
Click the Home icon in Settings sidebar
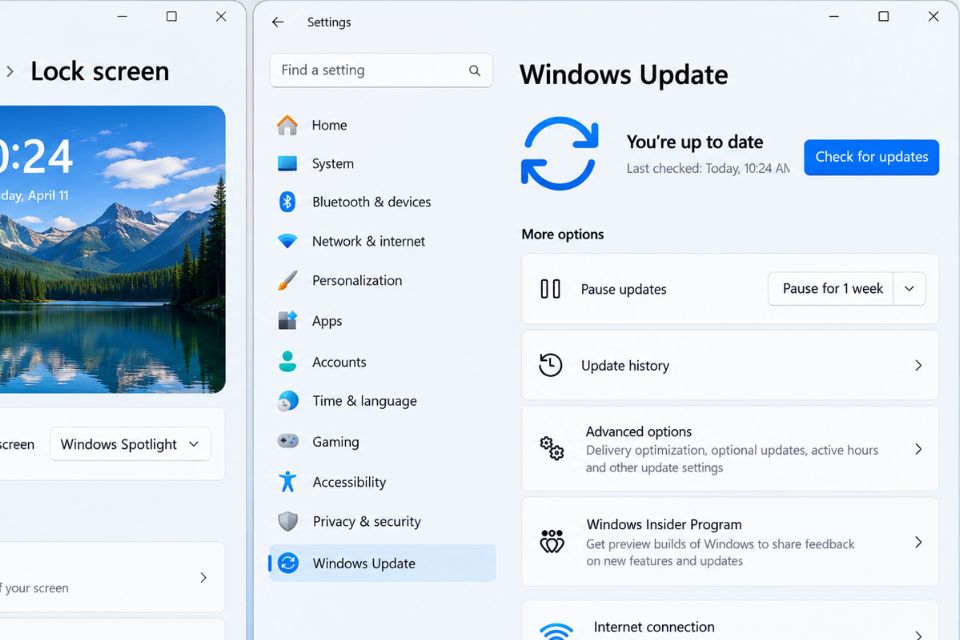click(x=287, y=125)
